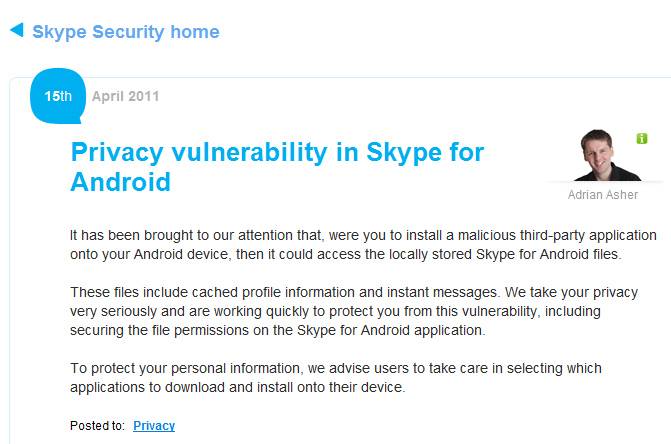The width and height of the screenshot is (671, 444).
Task: Click the line starting 'very seriously and are working'
Action: [x=336, y=311]
